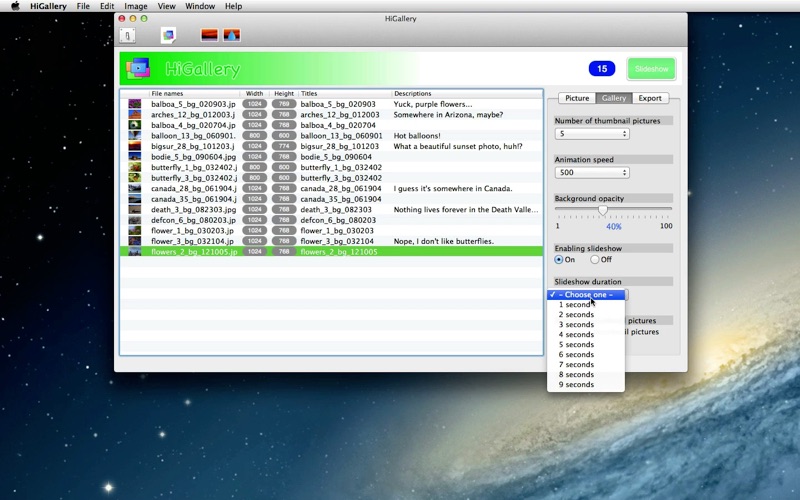Open the Help menu
This screenshot has height=500, width=800.
coord(234,6)
